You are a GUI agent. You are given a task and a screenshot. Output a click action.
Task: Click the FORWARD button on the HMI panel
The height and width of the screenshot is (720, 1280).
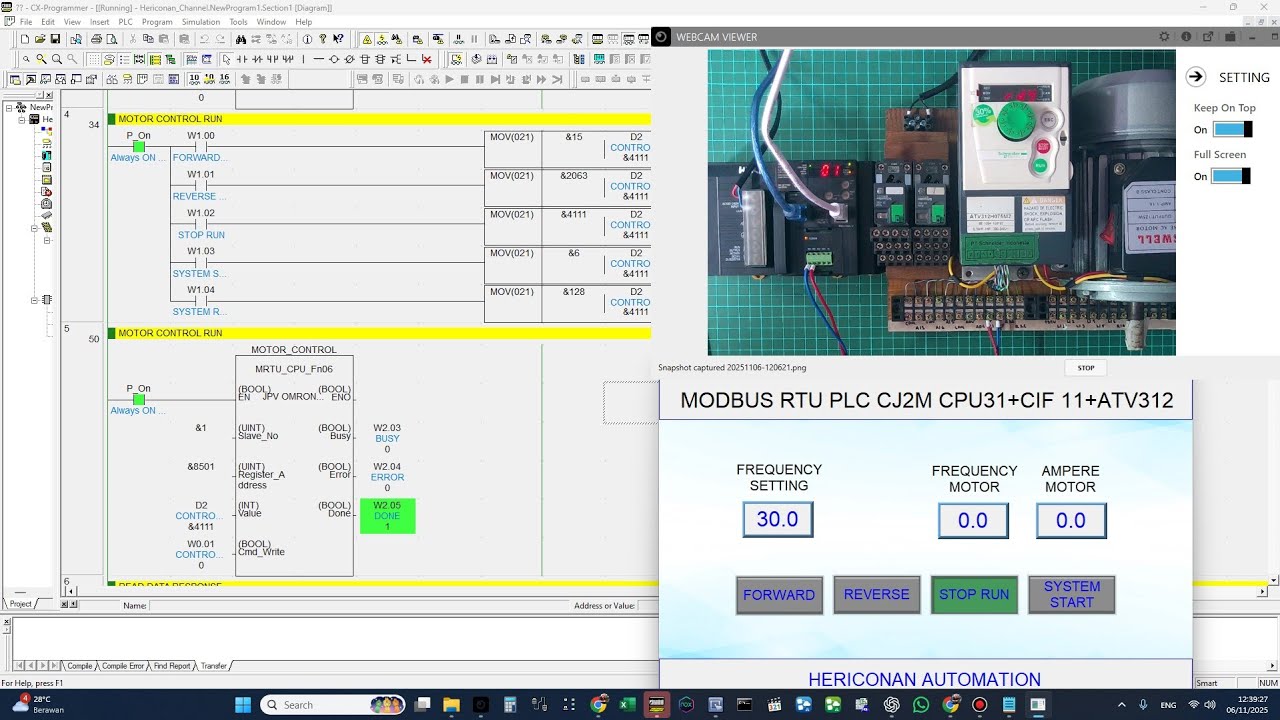(x=779, y=595)
